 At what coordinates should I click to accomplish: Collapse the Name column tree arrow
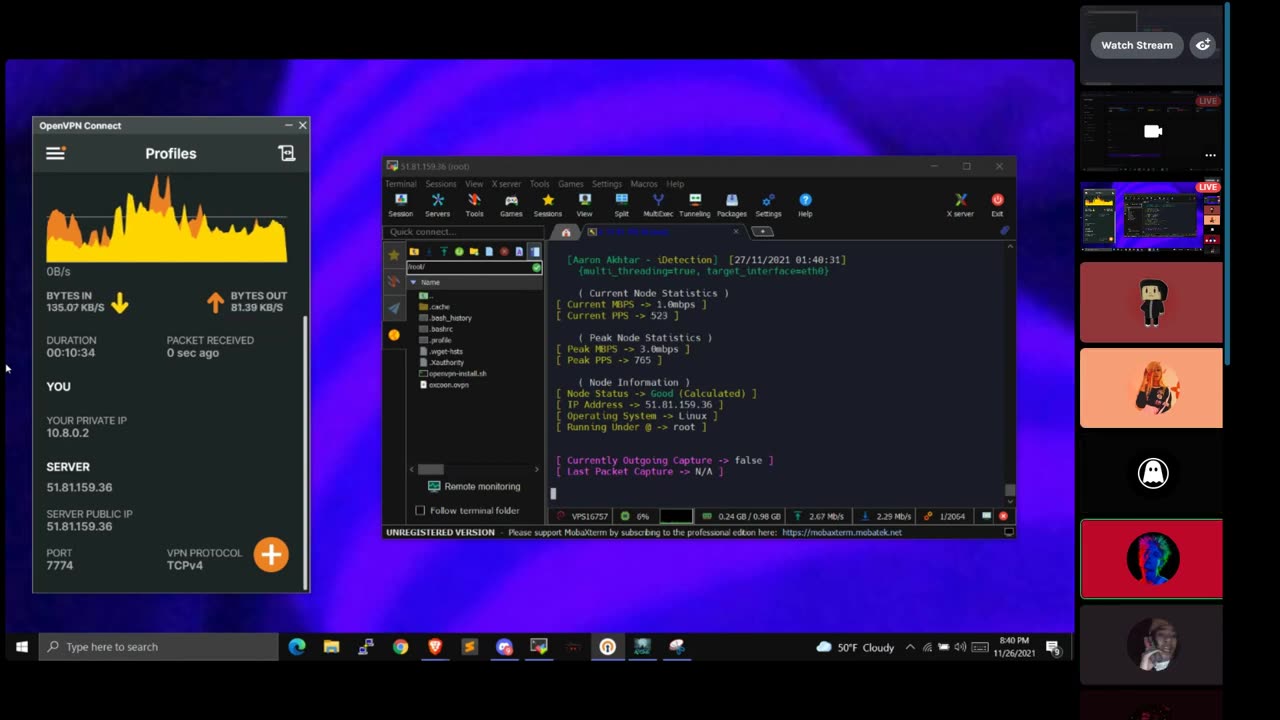(413, 282)
